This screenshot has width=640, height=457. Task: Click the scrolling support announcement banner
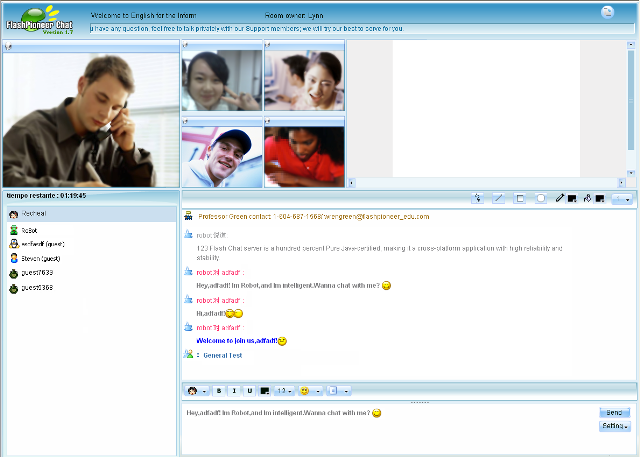tap(362, 29)
